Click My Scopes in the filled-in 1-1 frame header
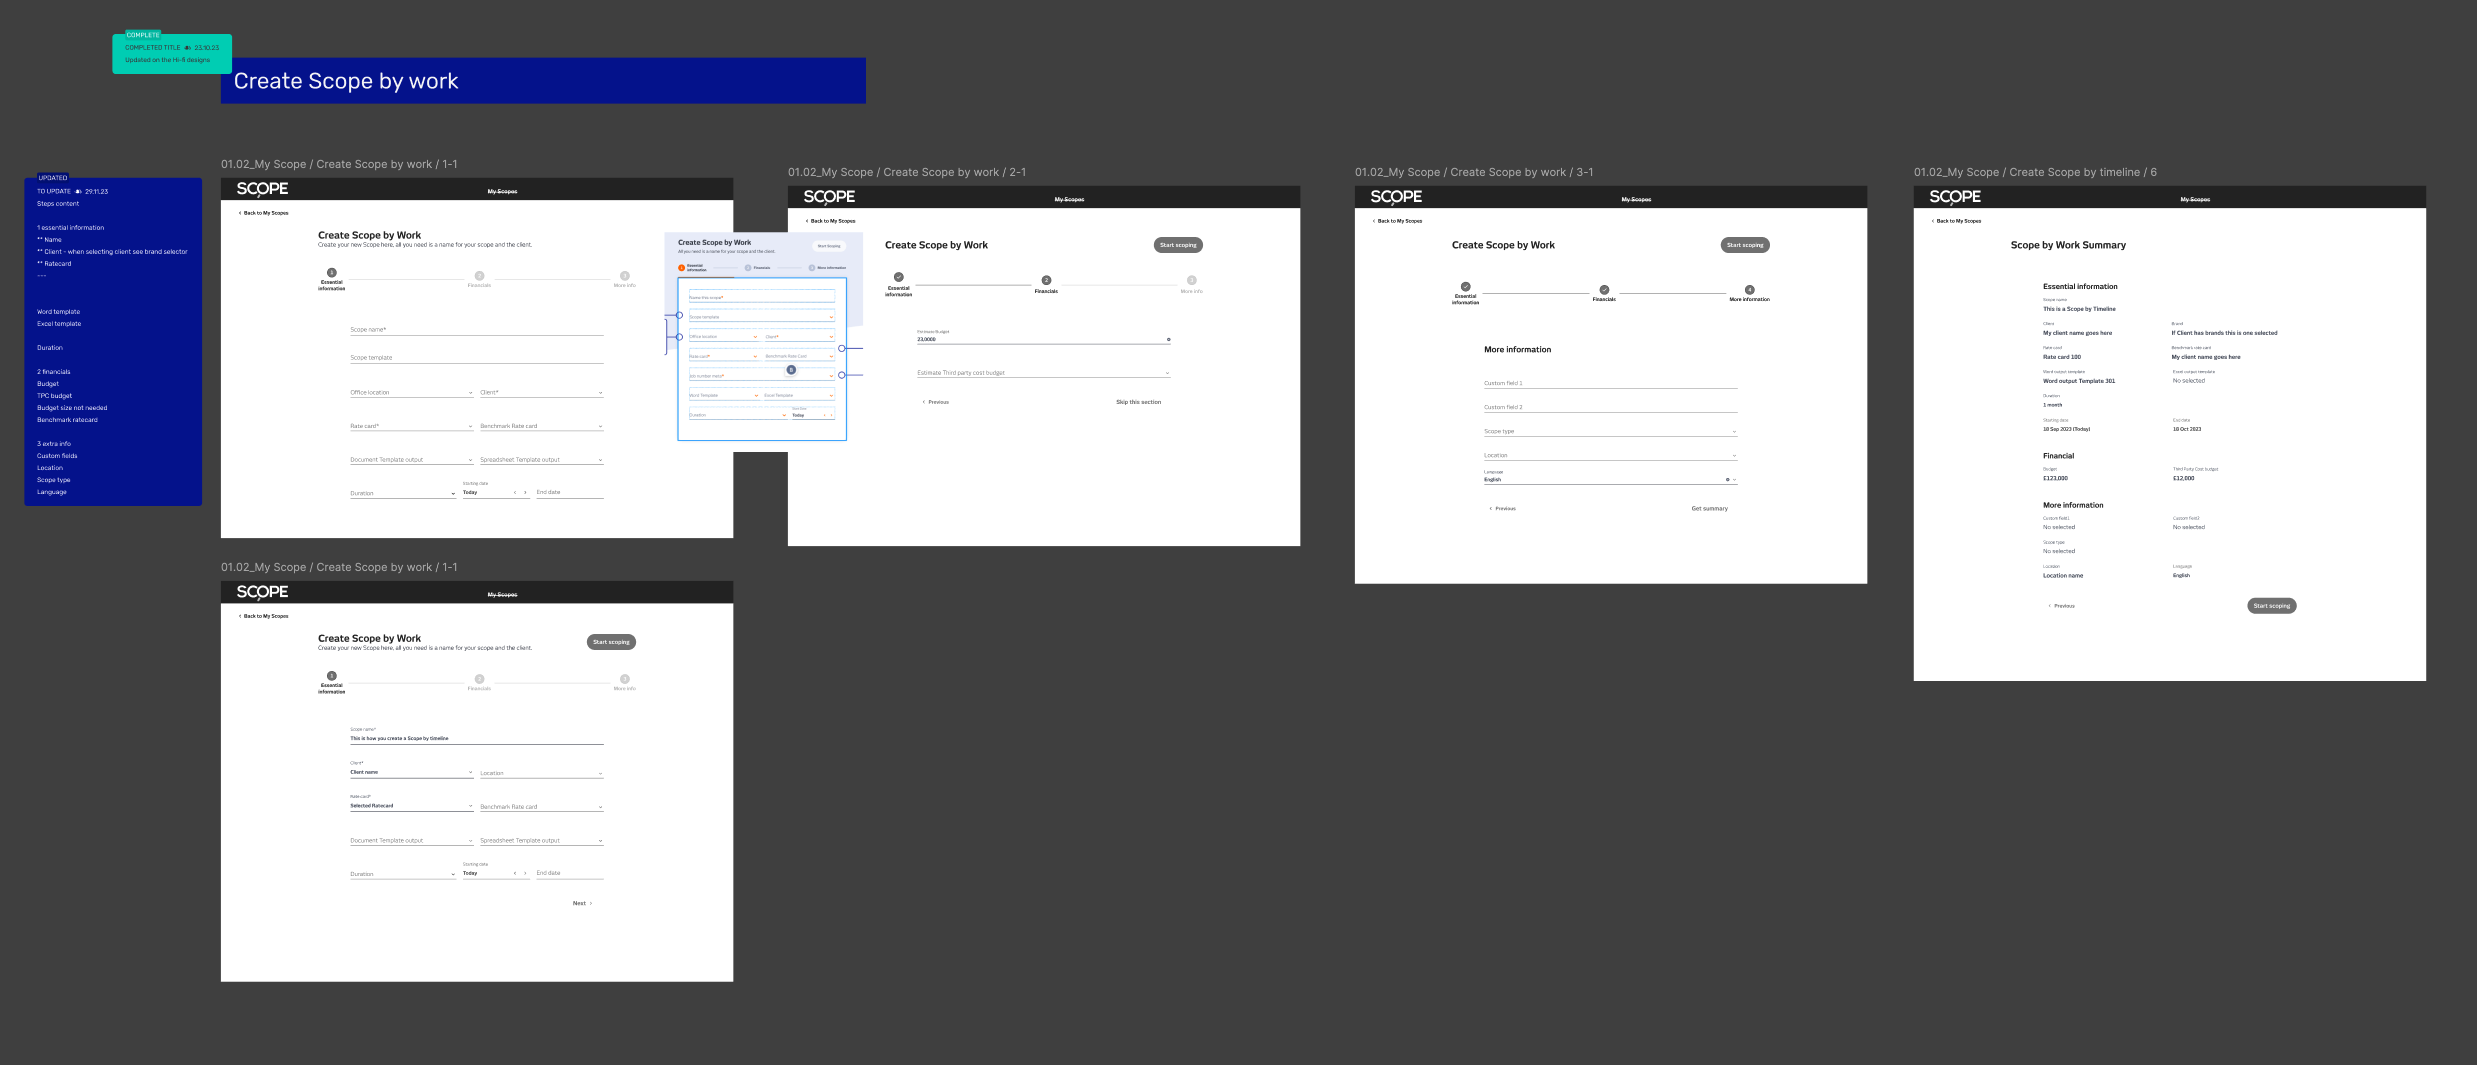 click(x=502, y=594)
